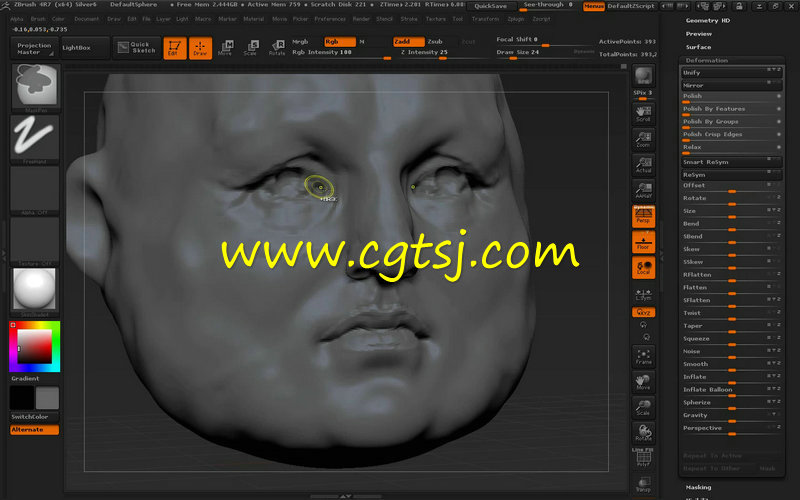Toggle M material mode
Screen dimensions: 800x500
pos(362,41)
